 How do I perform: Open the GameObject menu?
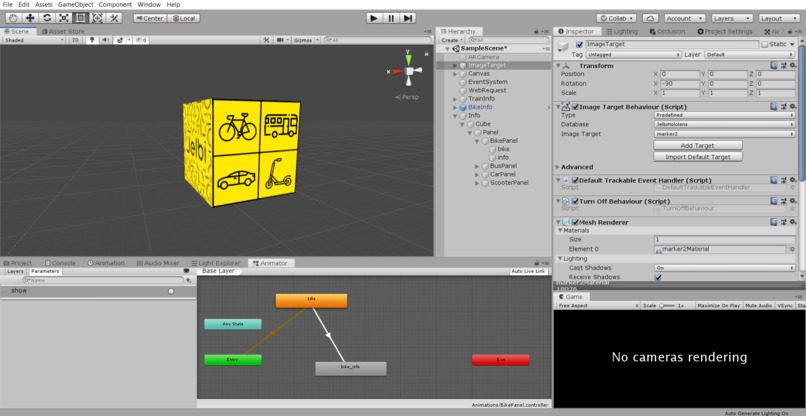76,4
